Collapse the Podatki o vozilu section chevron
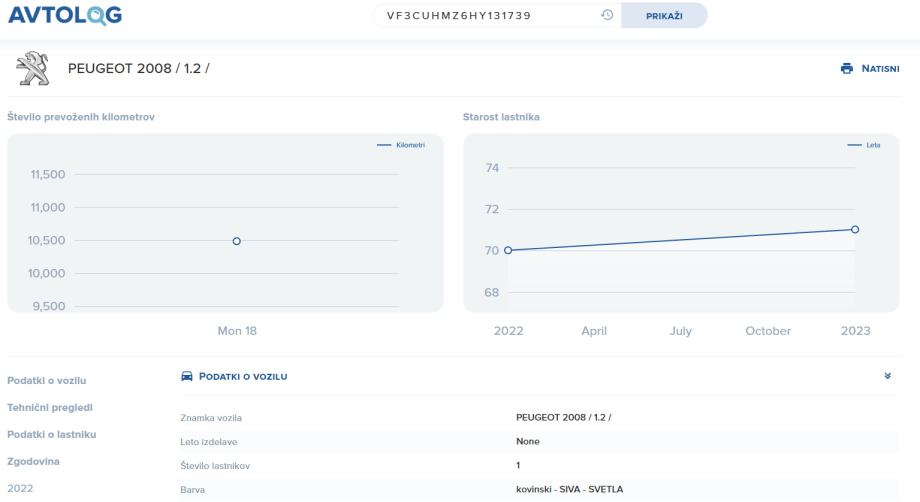The width and height of the screenshot is (920, 502). 888,376
